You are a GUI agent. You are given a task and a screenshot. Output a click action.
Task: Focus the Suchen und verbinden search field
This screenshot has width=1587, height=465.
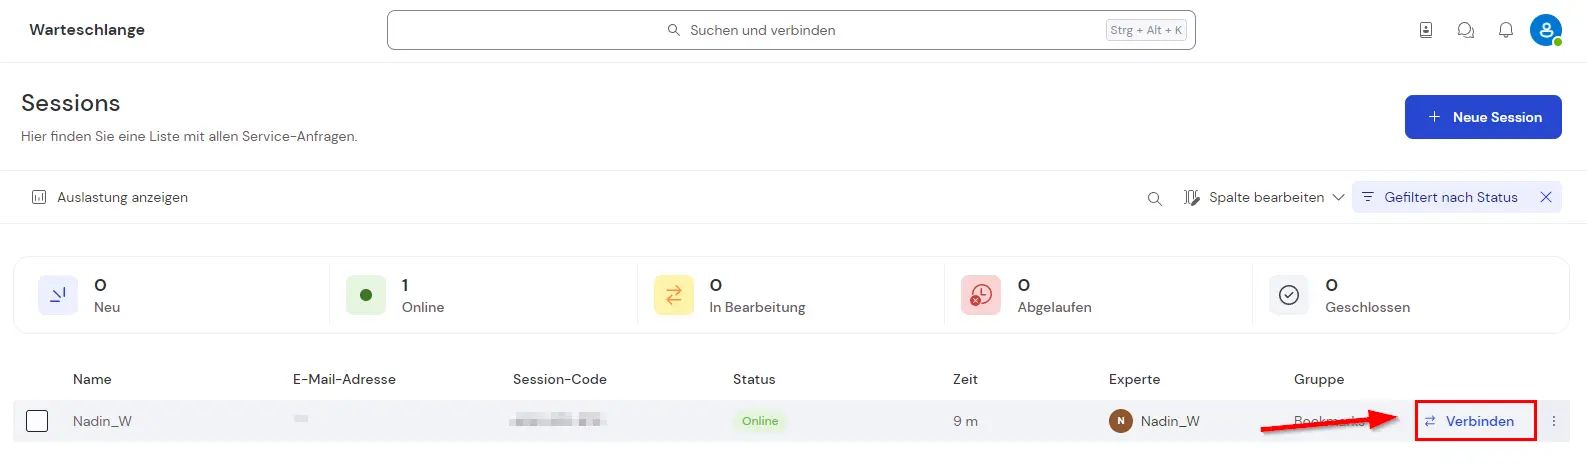point(791,30)
